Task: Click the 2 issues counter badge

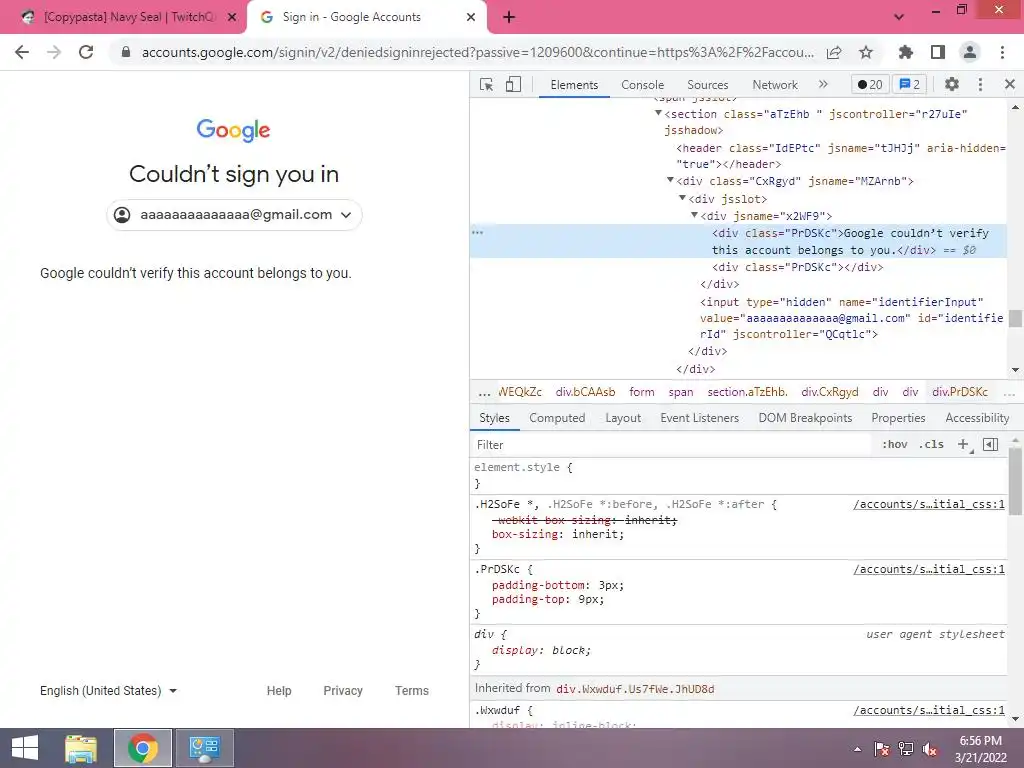Action: (910, 84)
